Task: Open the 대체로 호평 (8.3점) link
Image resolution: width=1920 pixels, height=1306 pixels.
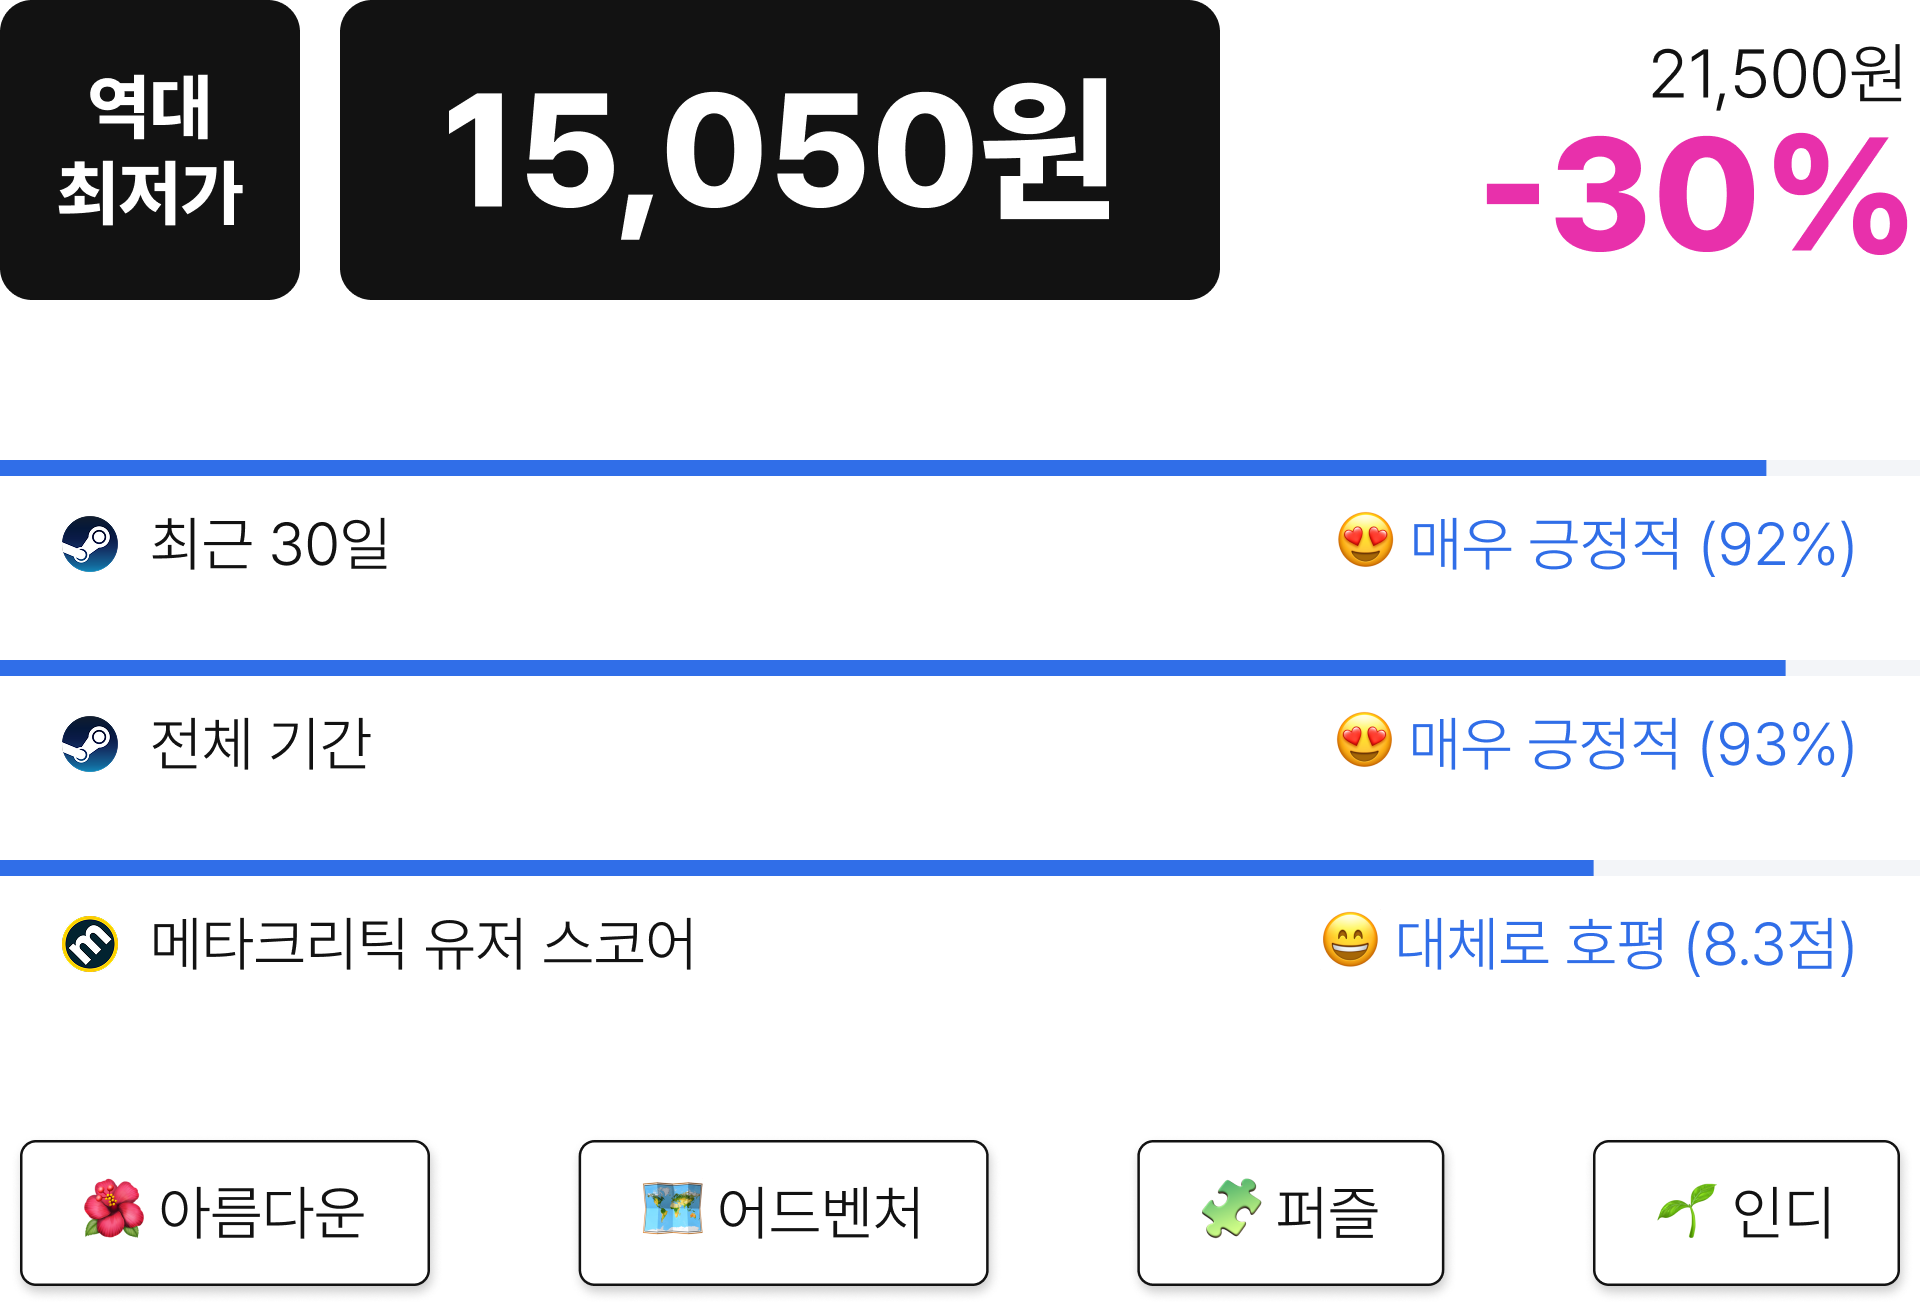Action: click(x=1625, y=945)
